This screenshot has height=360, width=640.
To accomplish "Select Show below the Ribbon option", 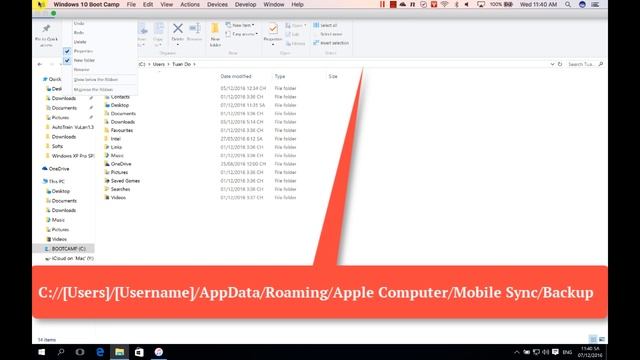I will [x=96, y=80].
